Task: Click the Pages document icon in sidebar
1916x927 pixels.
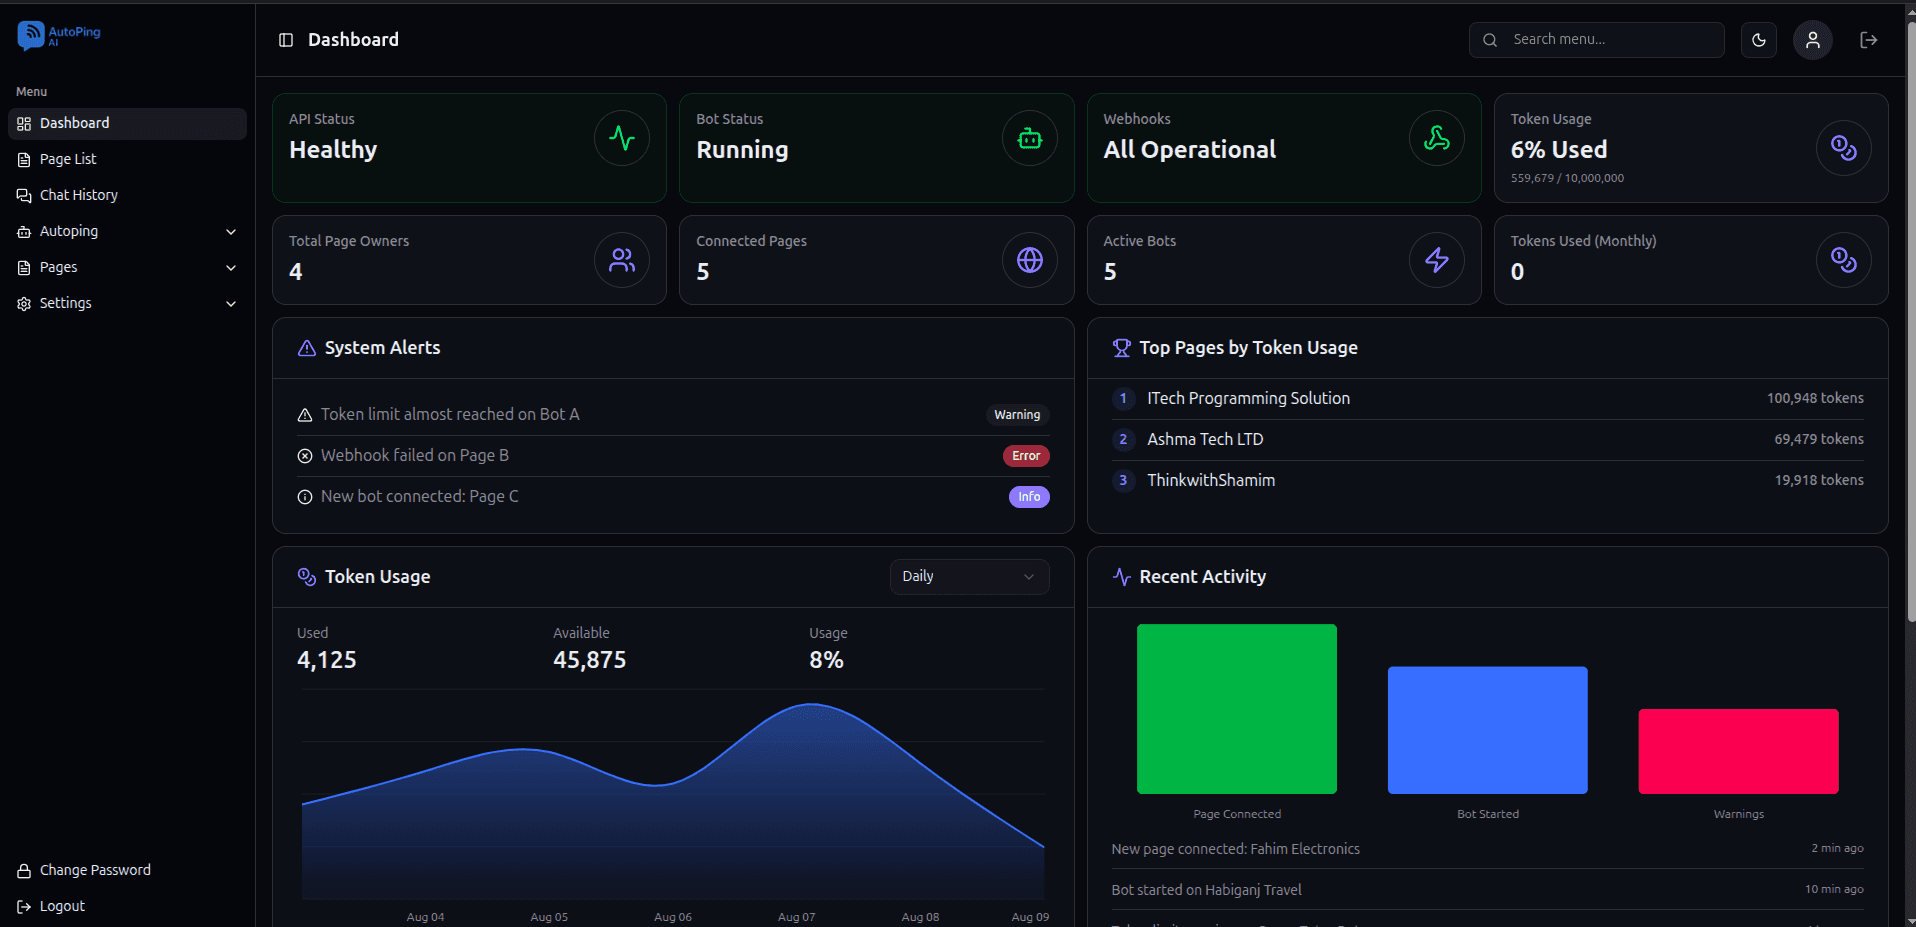Action: (24, 267)
